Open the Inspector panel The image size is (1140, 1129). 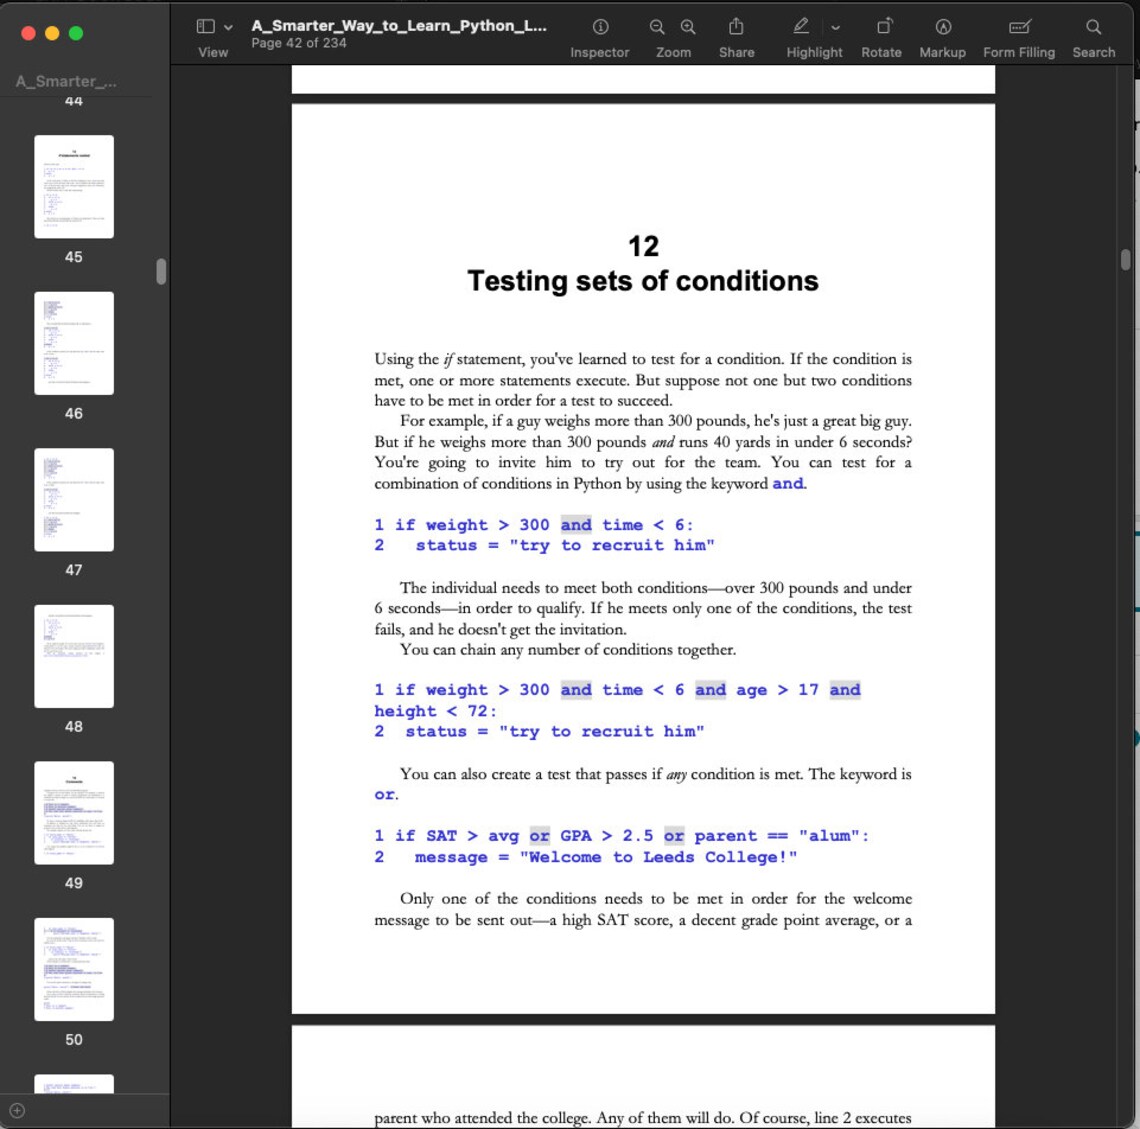(x=599, y=27)
